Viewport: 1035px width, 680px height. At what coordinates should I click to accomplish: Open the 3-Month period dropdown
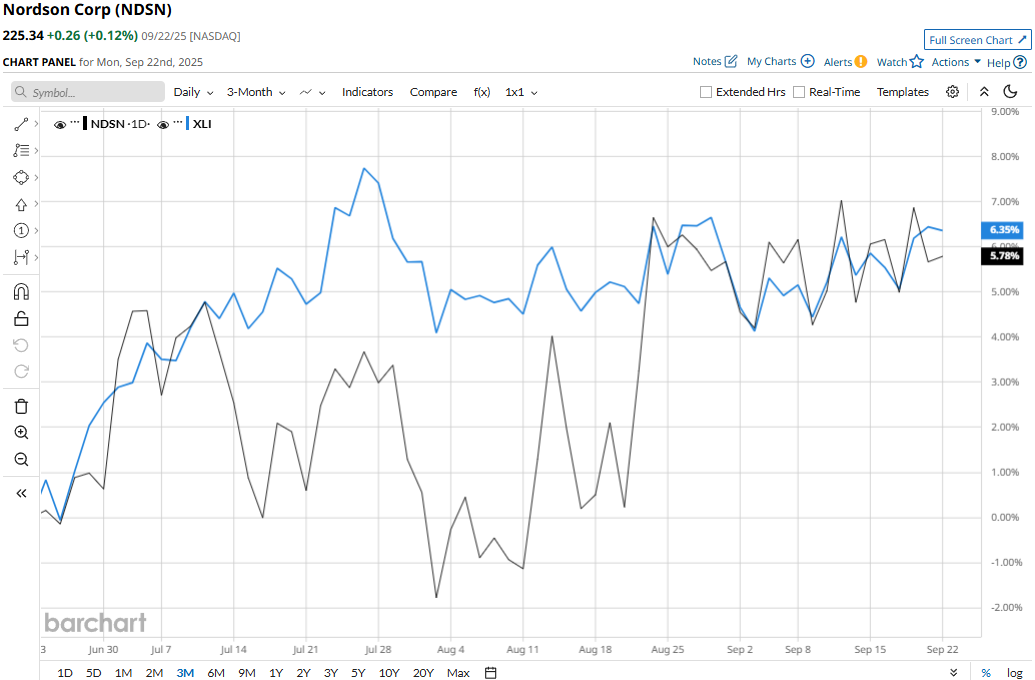click(256, 92)
